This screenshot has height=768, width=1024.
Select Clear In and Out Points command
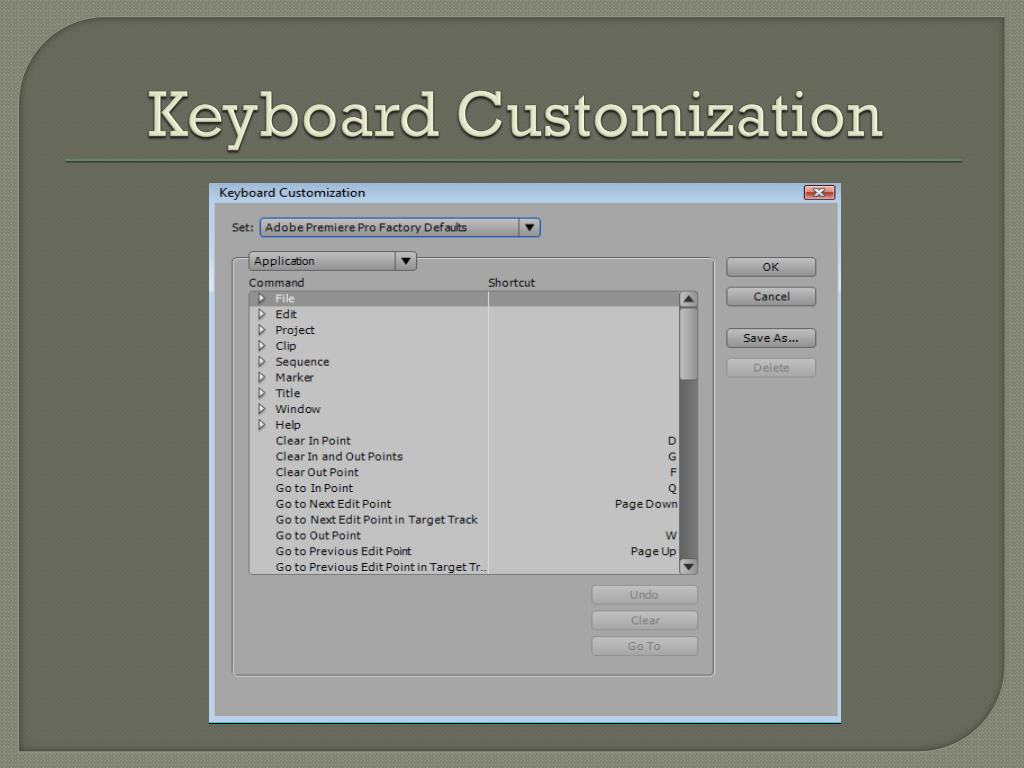339,456
